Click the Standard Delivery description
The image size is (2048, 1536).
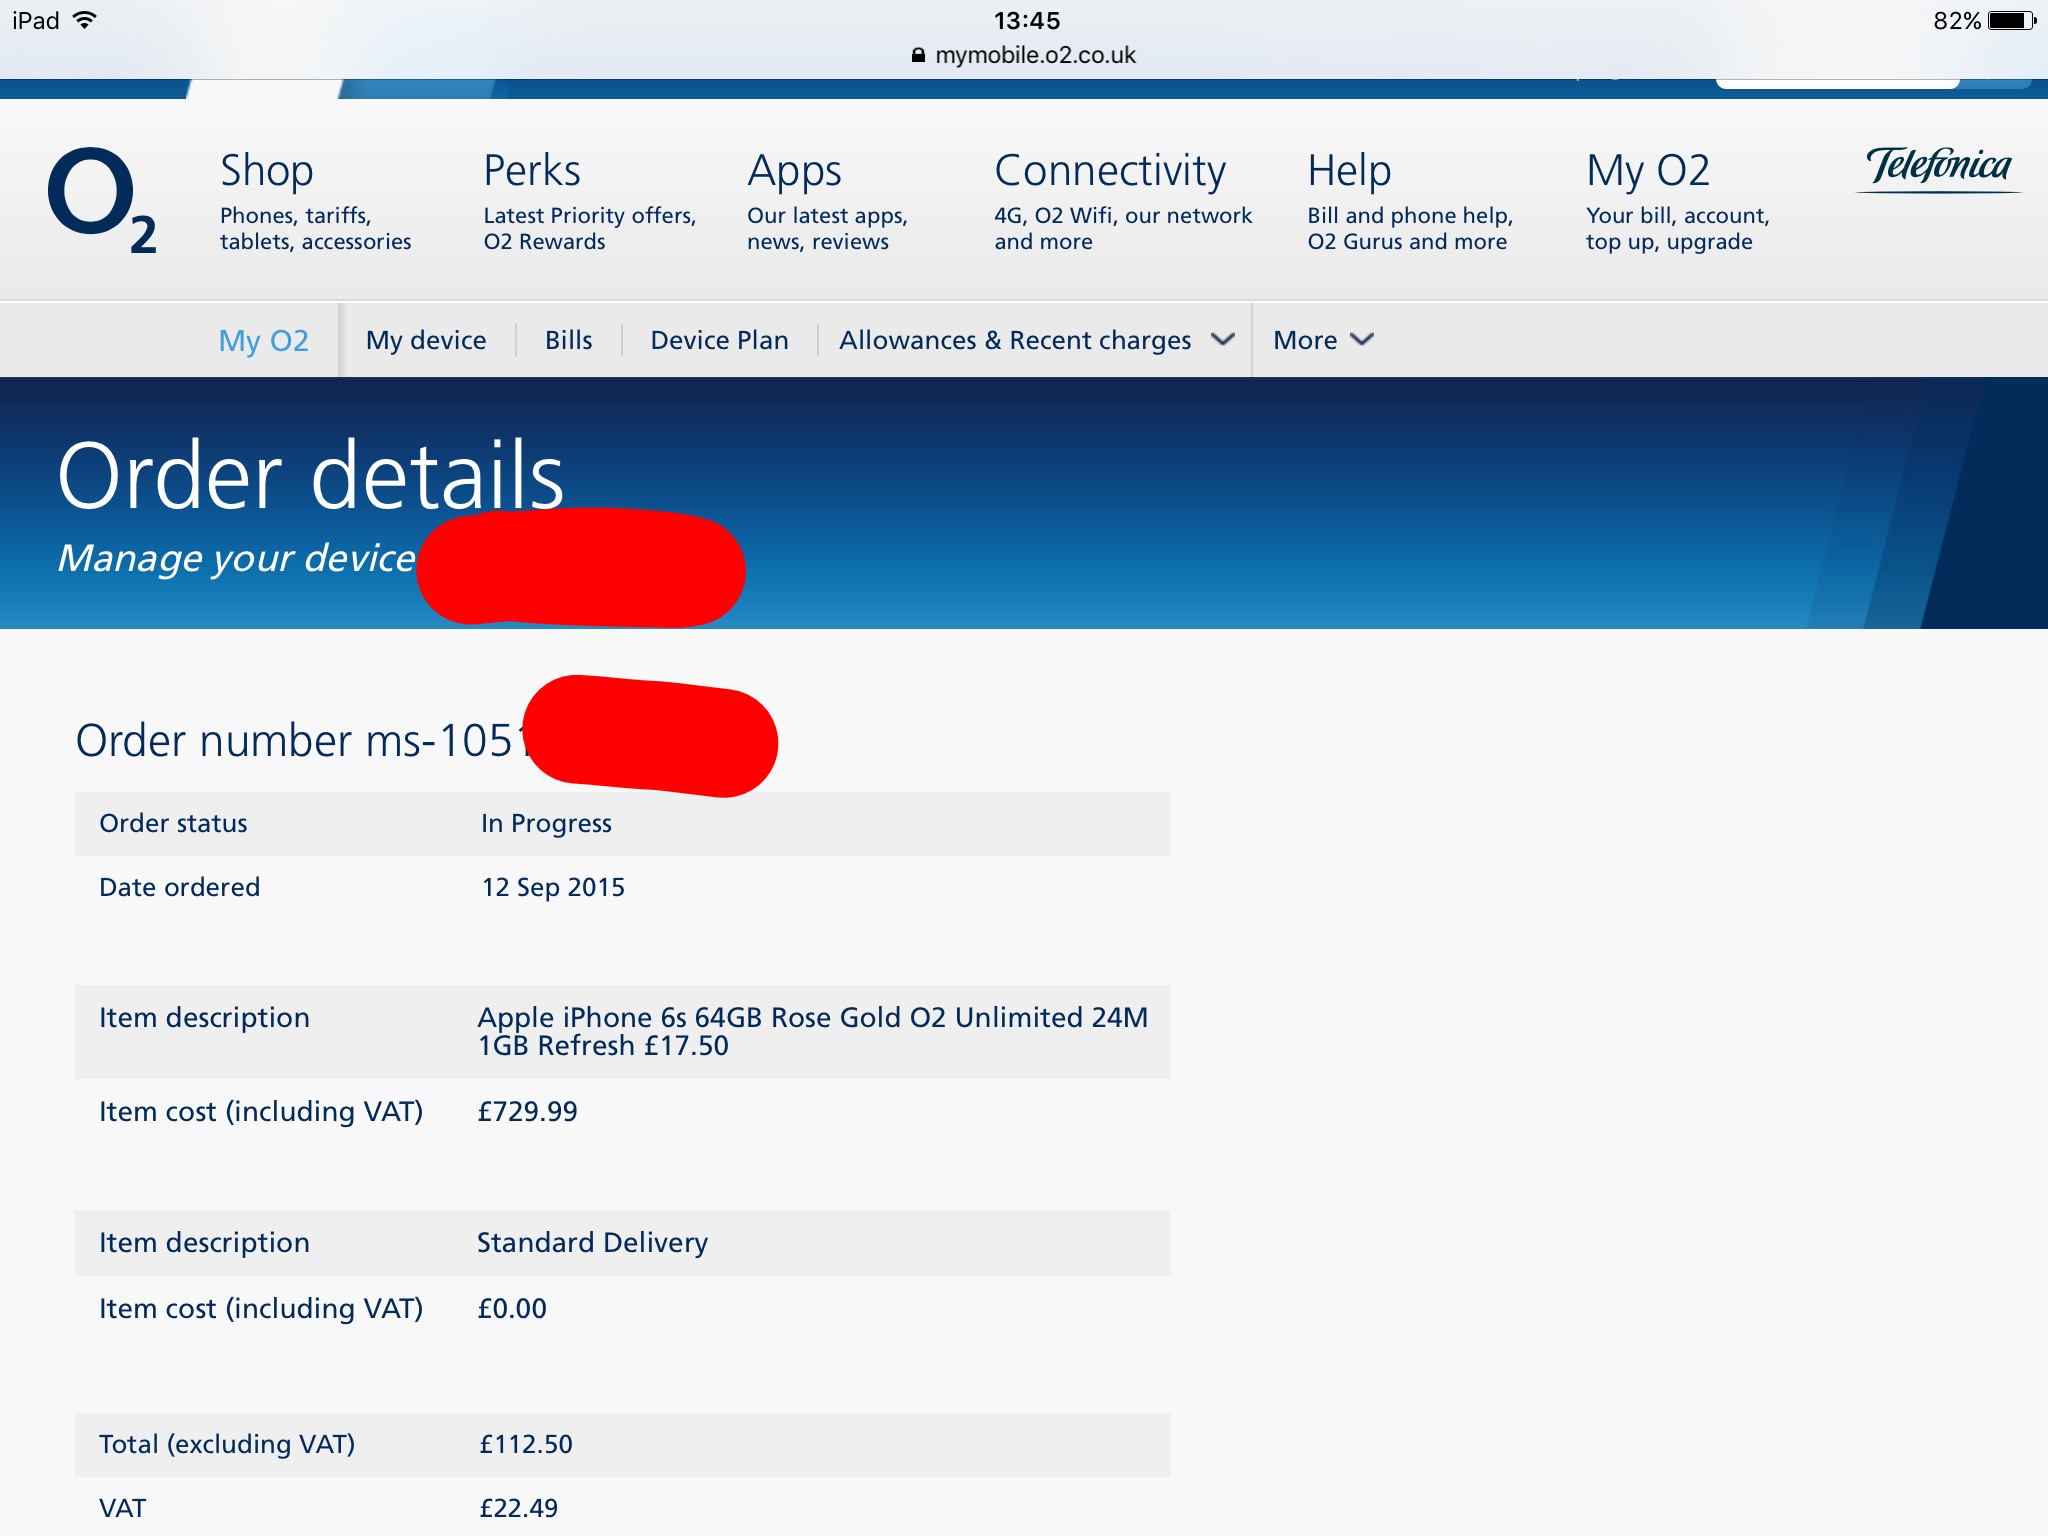(x=592, y=1242)
